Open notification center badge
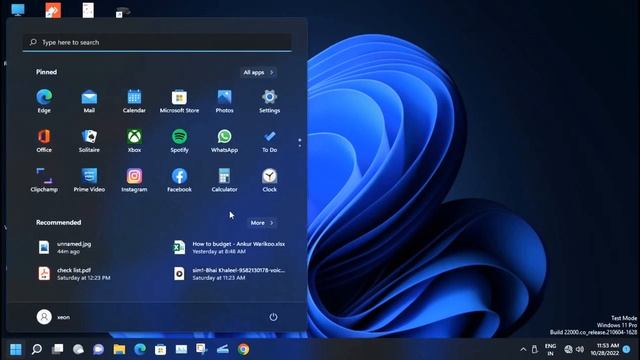The image size is (640, 360). click(x=627, y=349)
